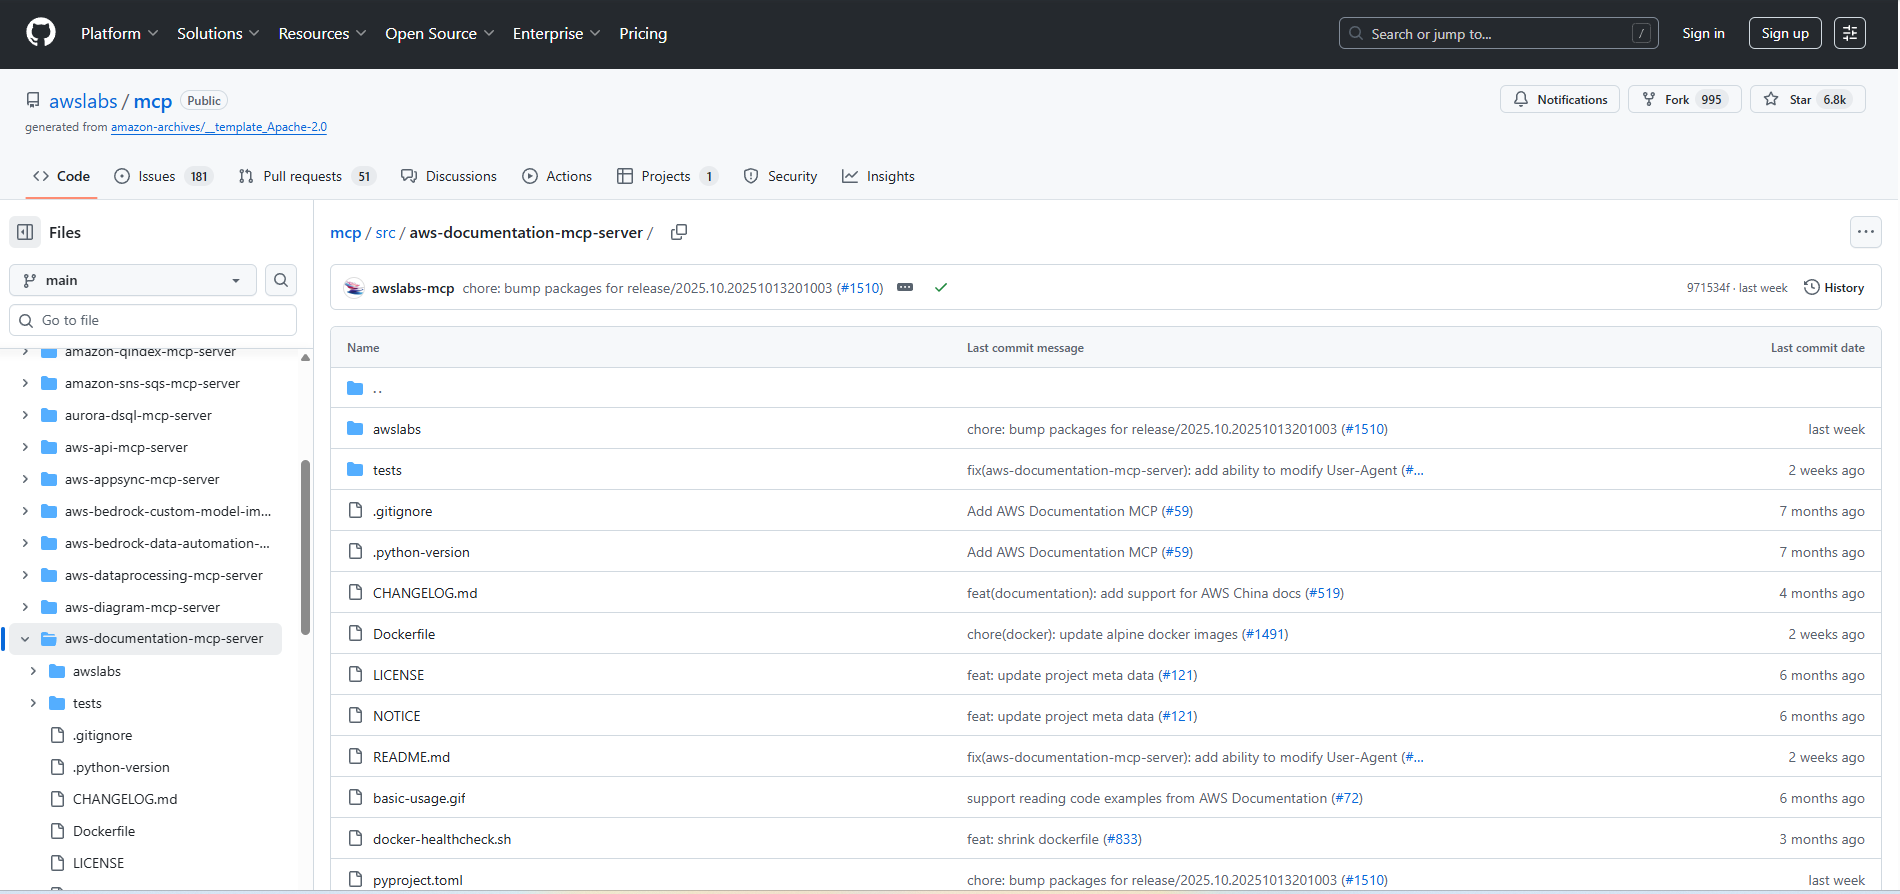Open the History clock link
The image size is (1900, 894).
tap(1834, 288)
